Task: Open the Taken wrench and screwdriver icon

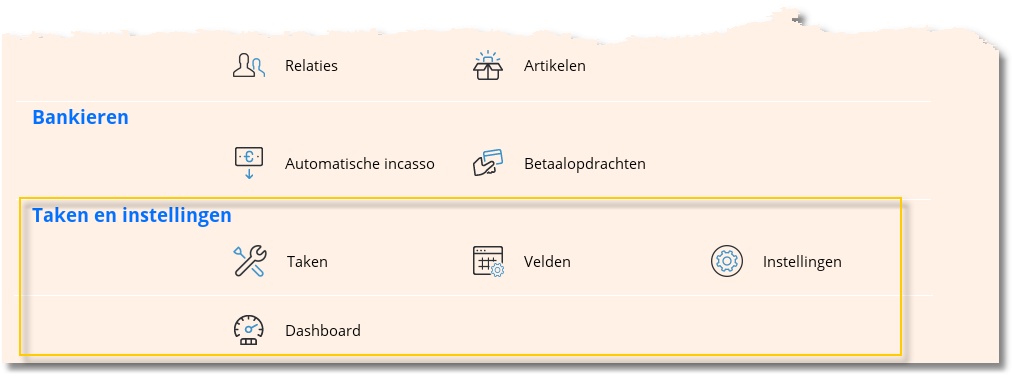Action: tap(249, 261)
